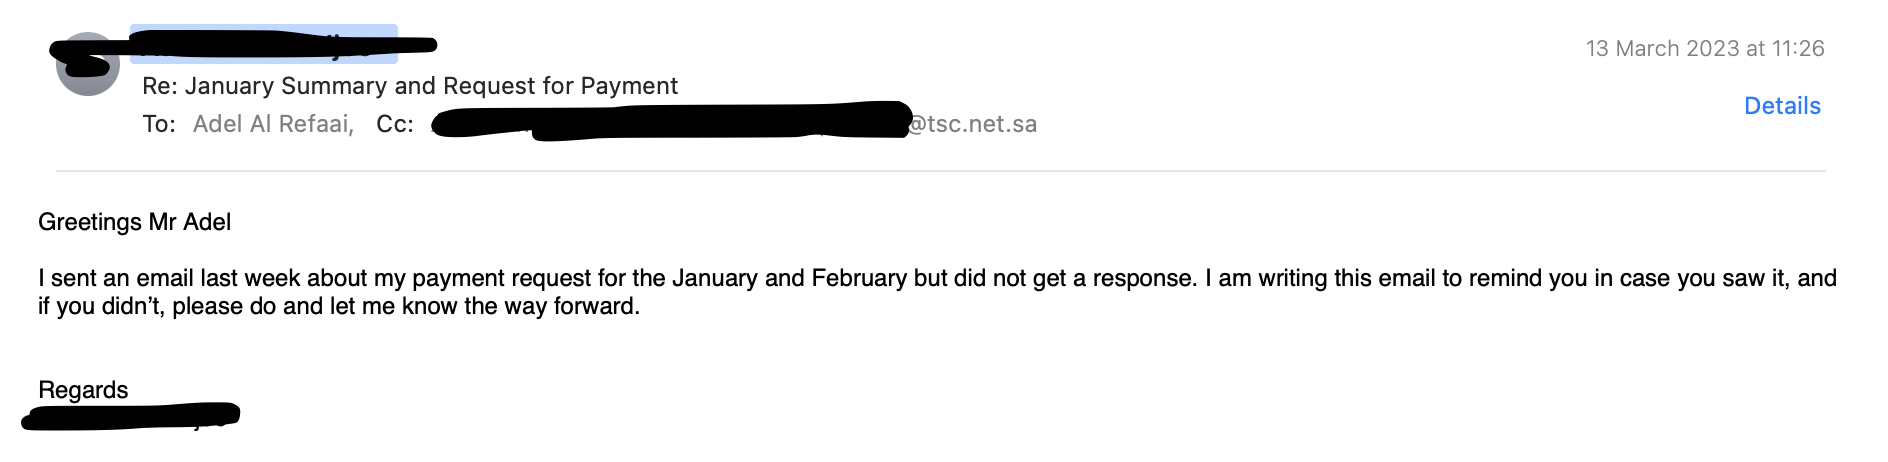The height and width of the screenshot is (462, 1888).
Task: Open the Details link in header
Action: pyautogui.click(x=1782, y=106)
